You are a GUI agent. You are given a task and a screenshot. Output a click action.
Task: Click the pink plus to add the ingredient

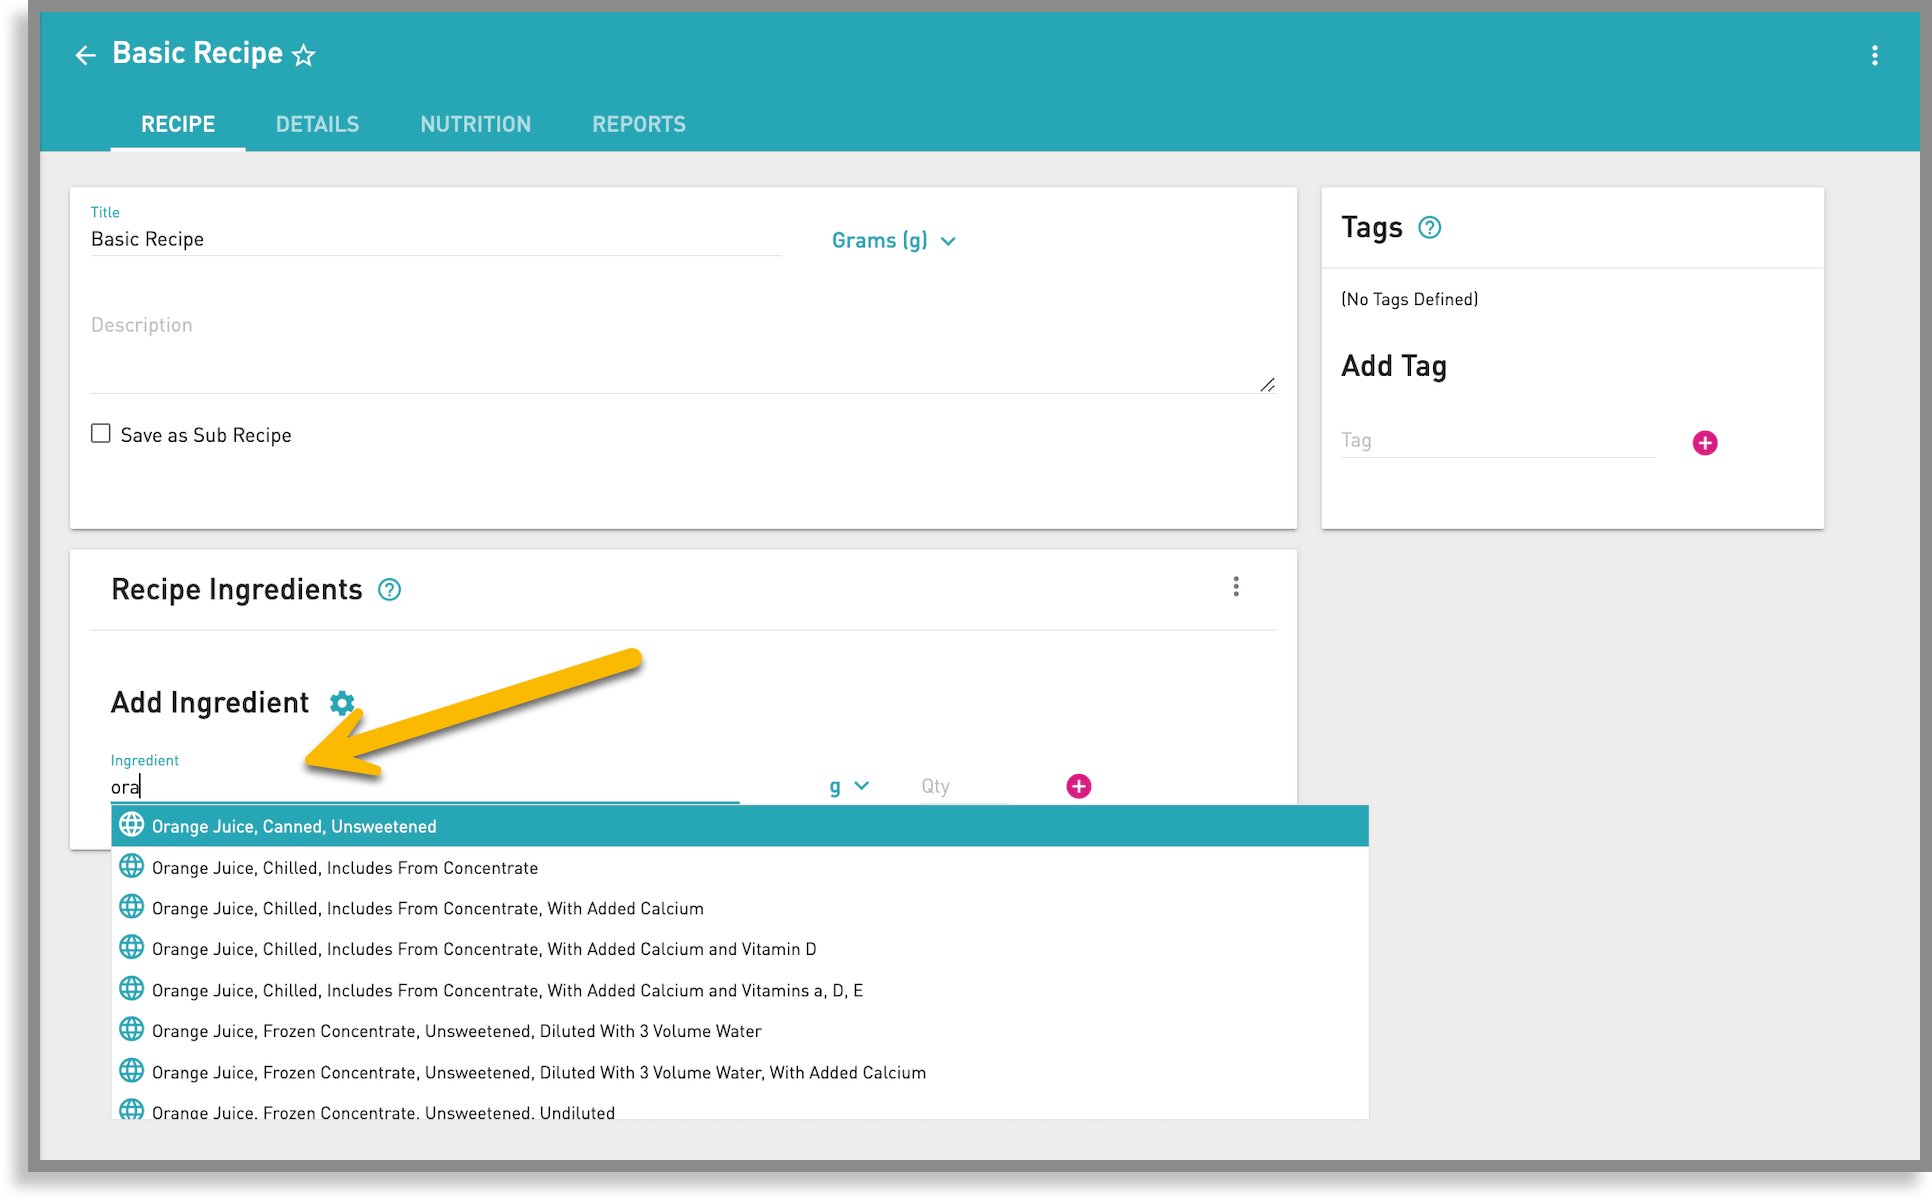coord(1078,786)
